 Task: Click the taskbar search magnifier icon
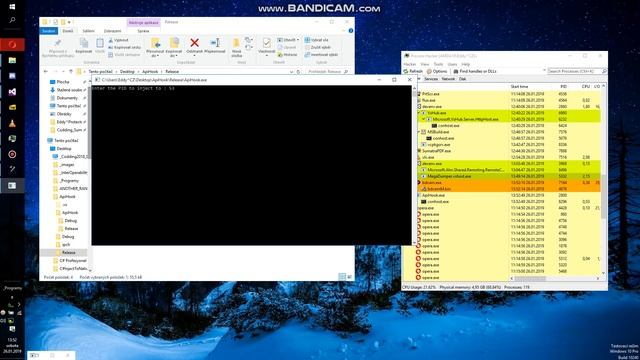coord(12,20)
